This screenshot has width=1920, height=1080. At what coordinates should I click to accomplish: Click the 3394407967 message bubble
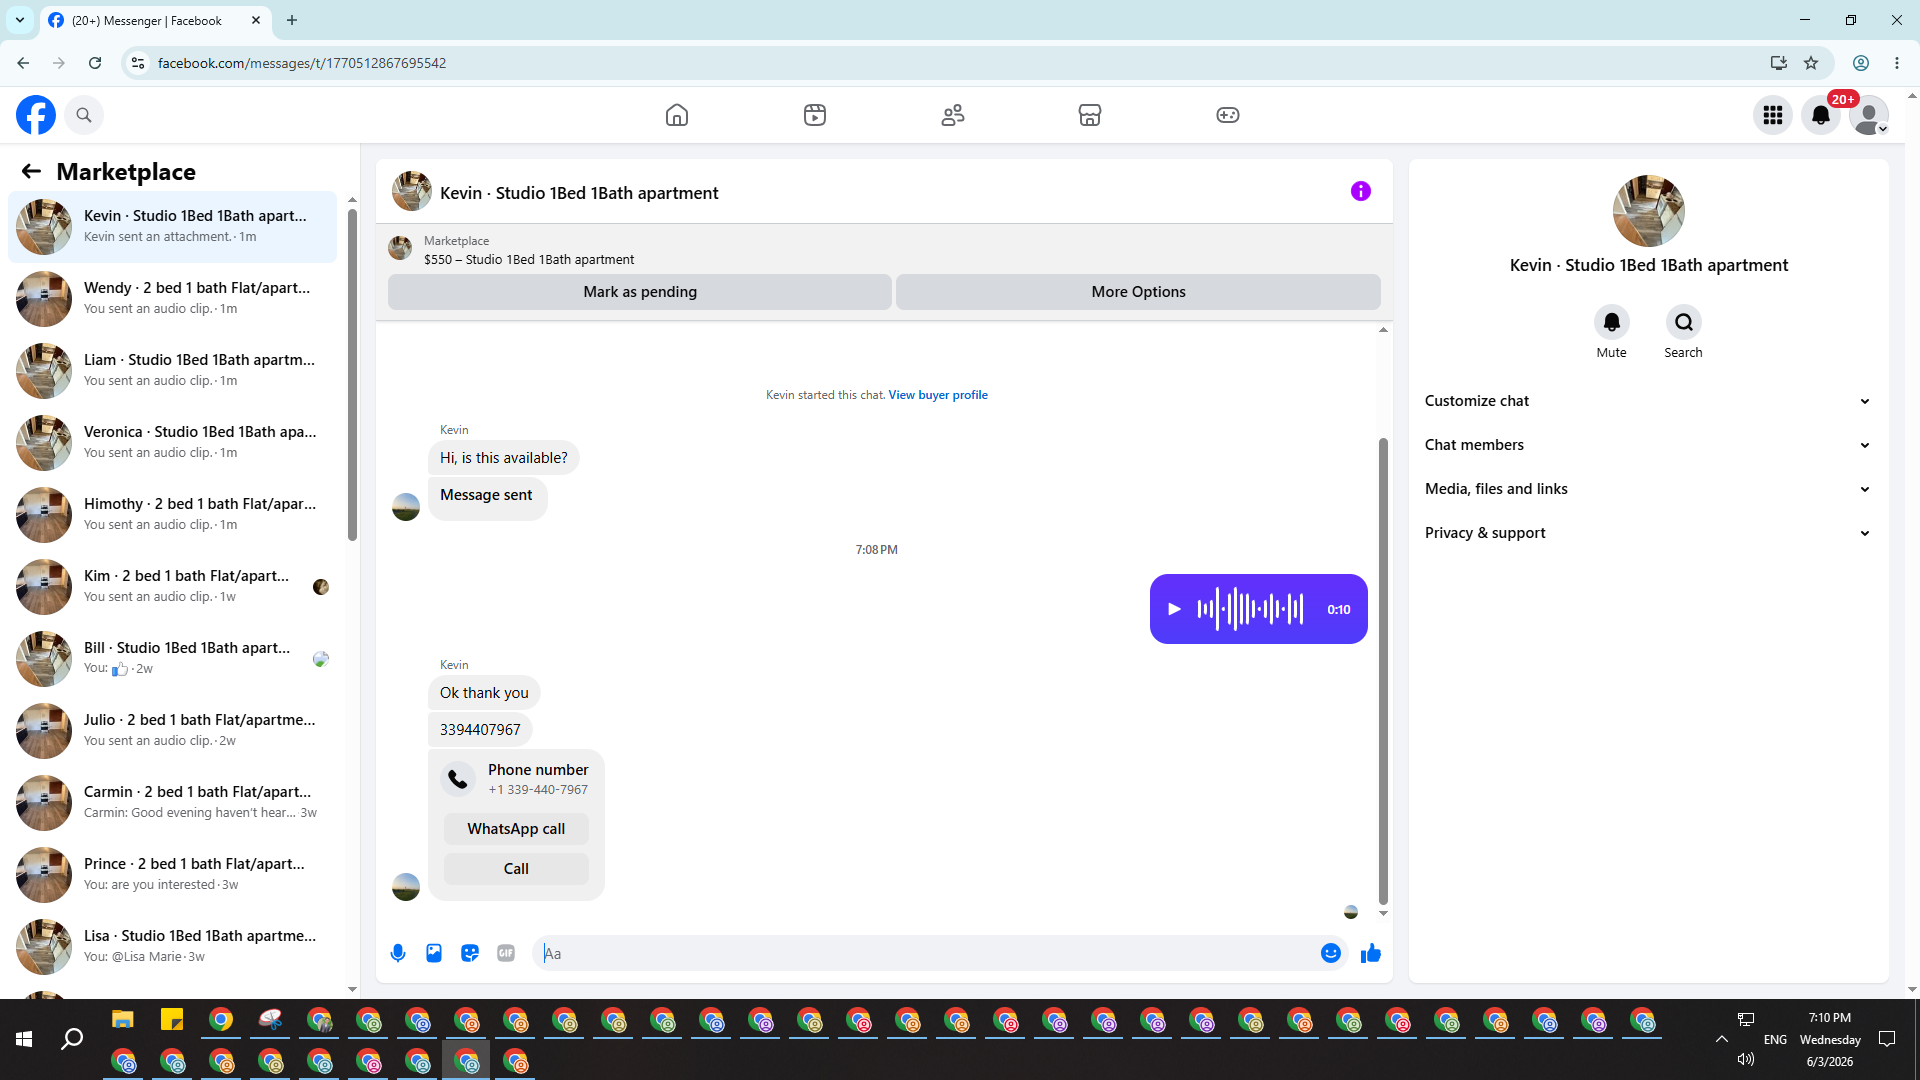(x=480, y=730)
